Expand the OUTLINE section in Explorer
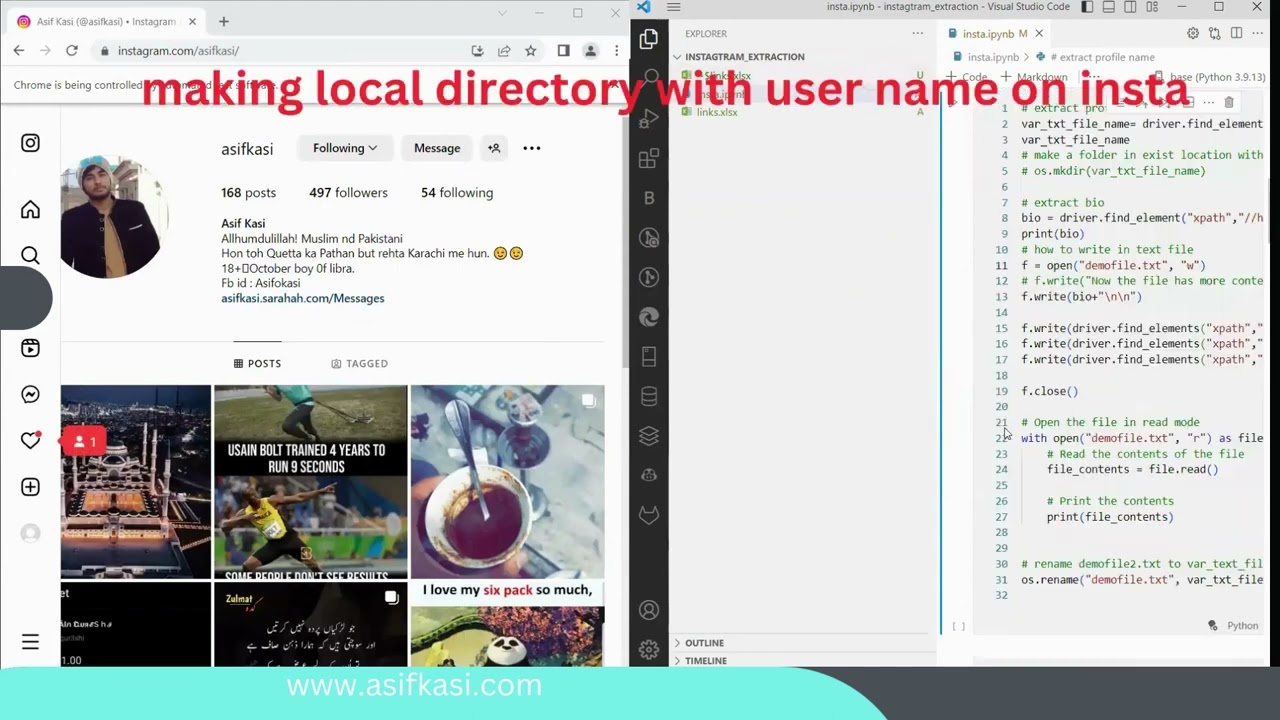Image resolution: width=1280 pixels, height=720 pixels. 805,643
